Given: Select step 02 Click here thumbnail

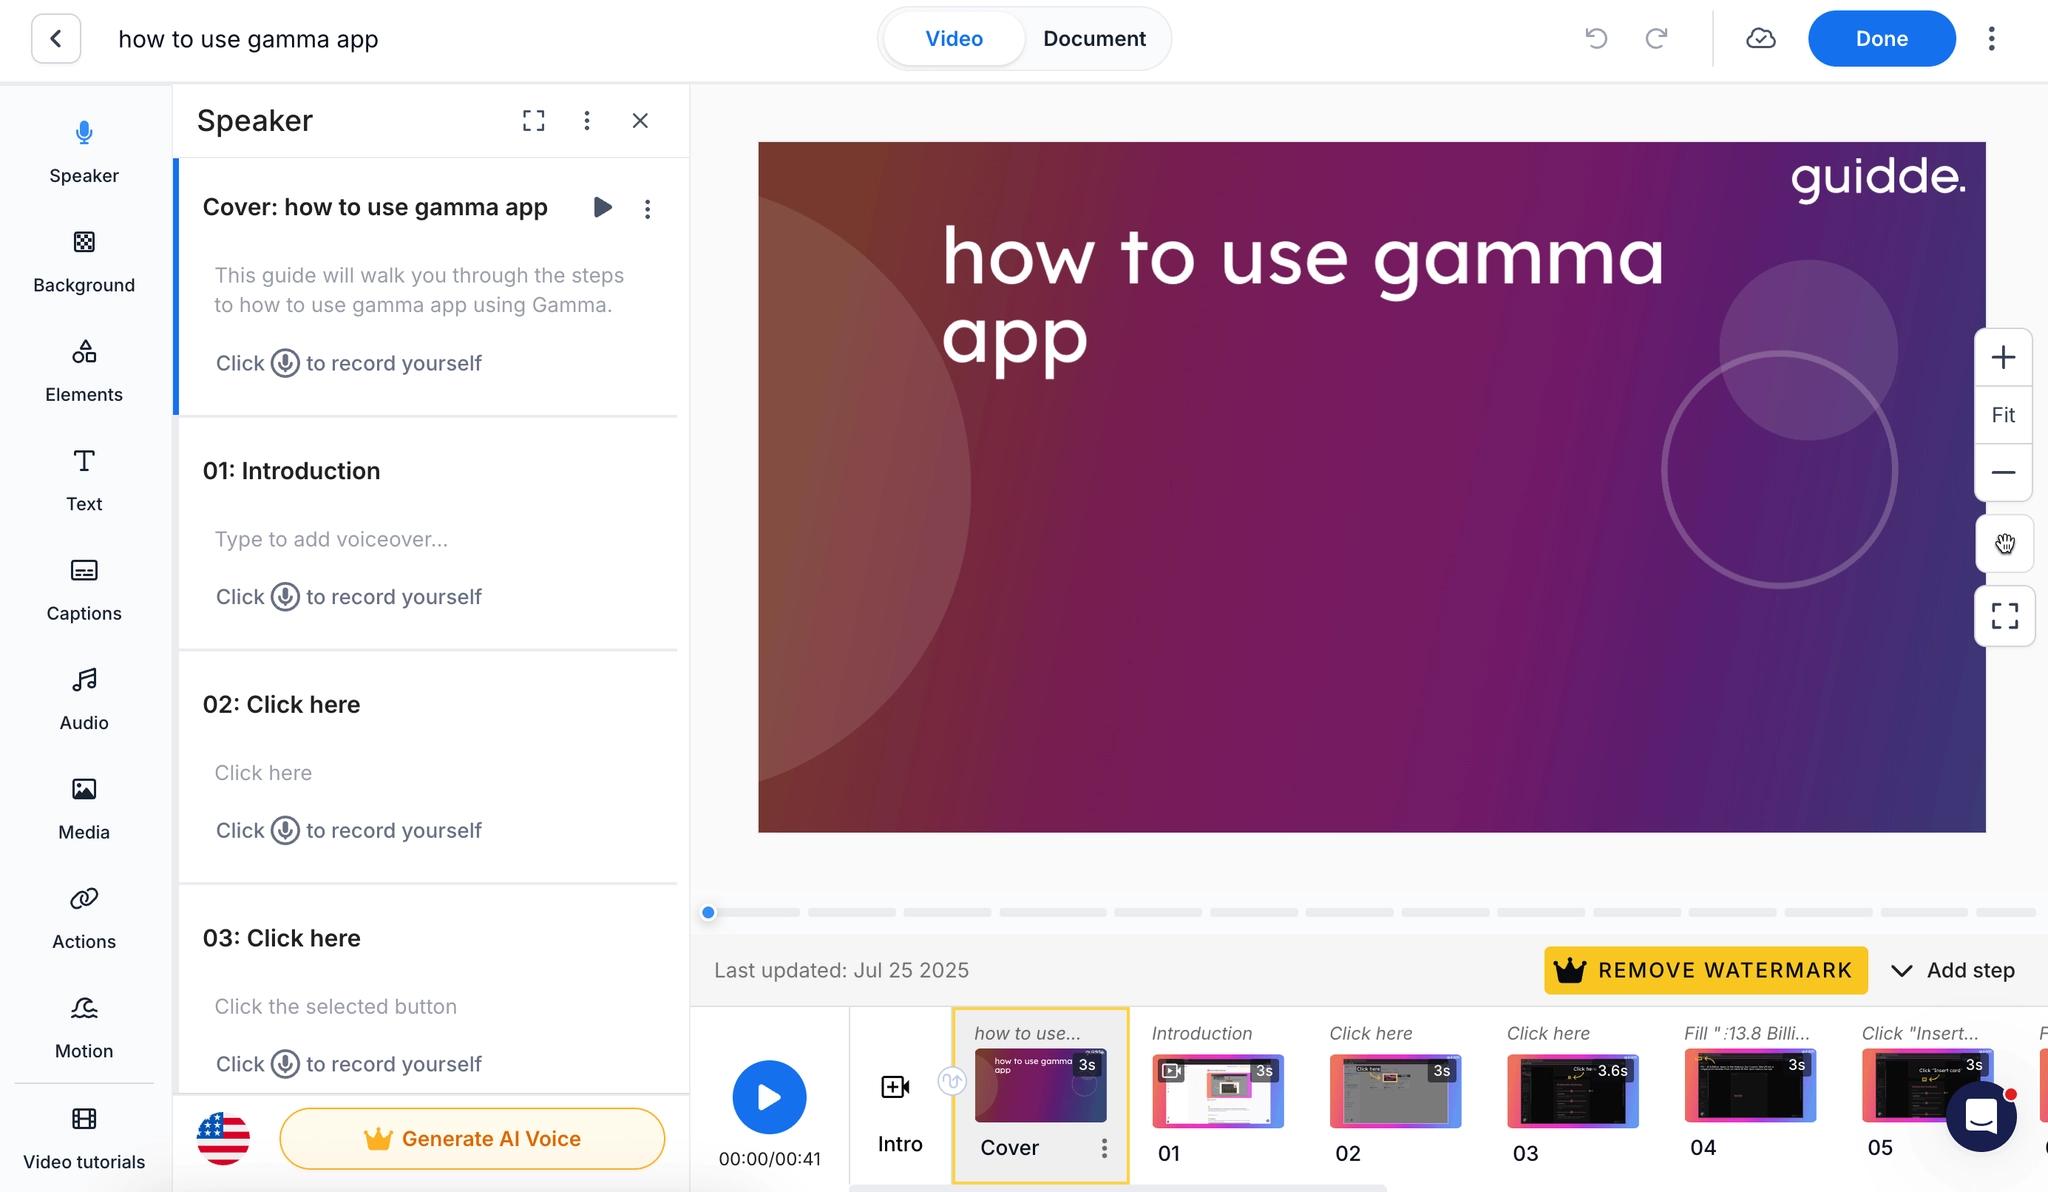Looking at the screenshot, I should click(x=1395, y=1090).
